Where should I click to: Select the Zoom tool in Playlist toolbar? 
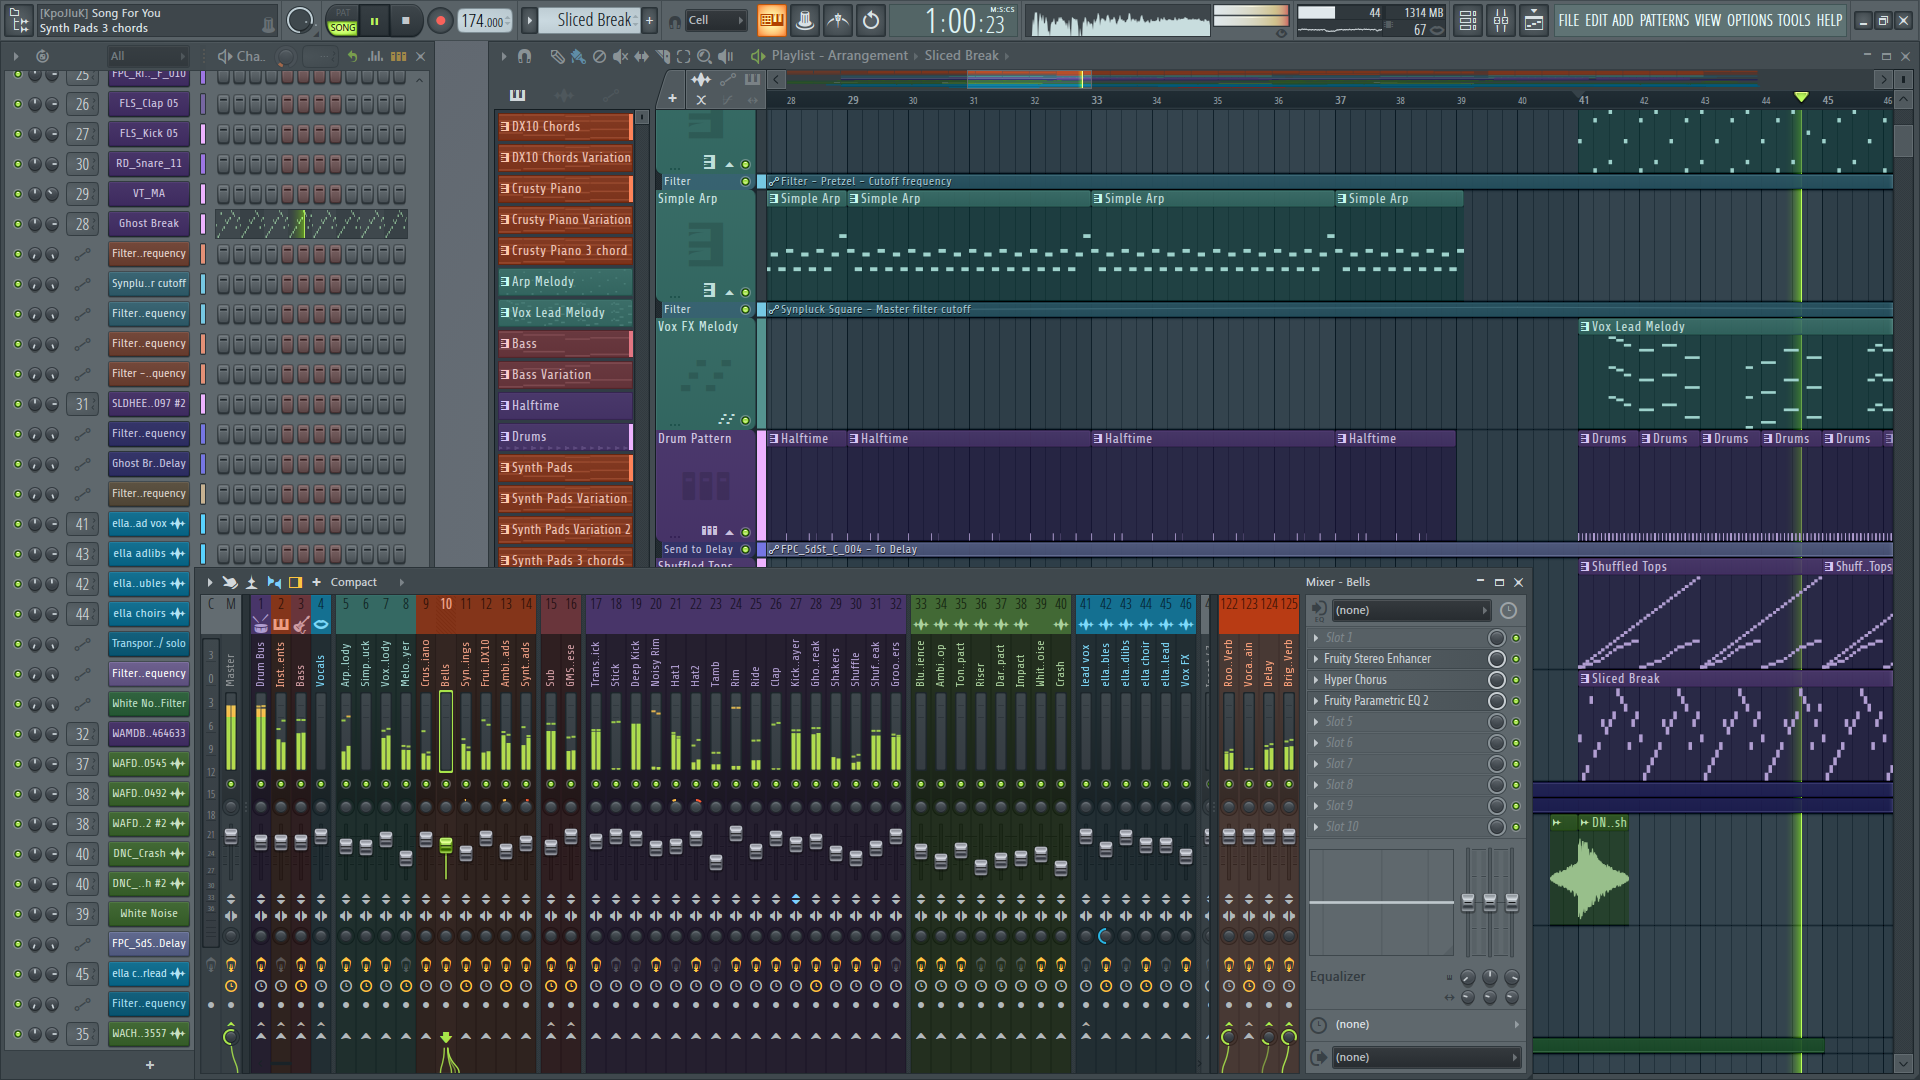click(x=704, y=56)
